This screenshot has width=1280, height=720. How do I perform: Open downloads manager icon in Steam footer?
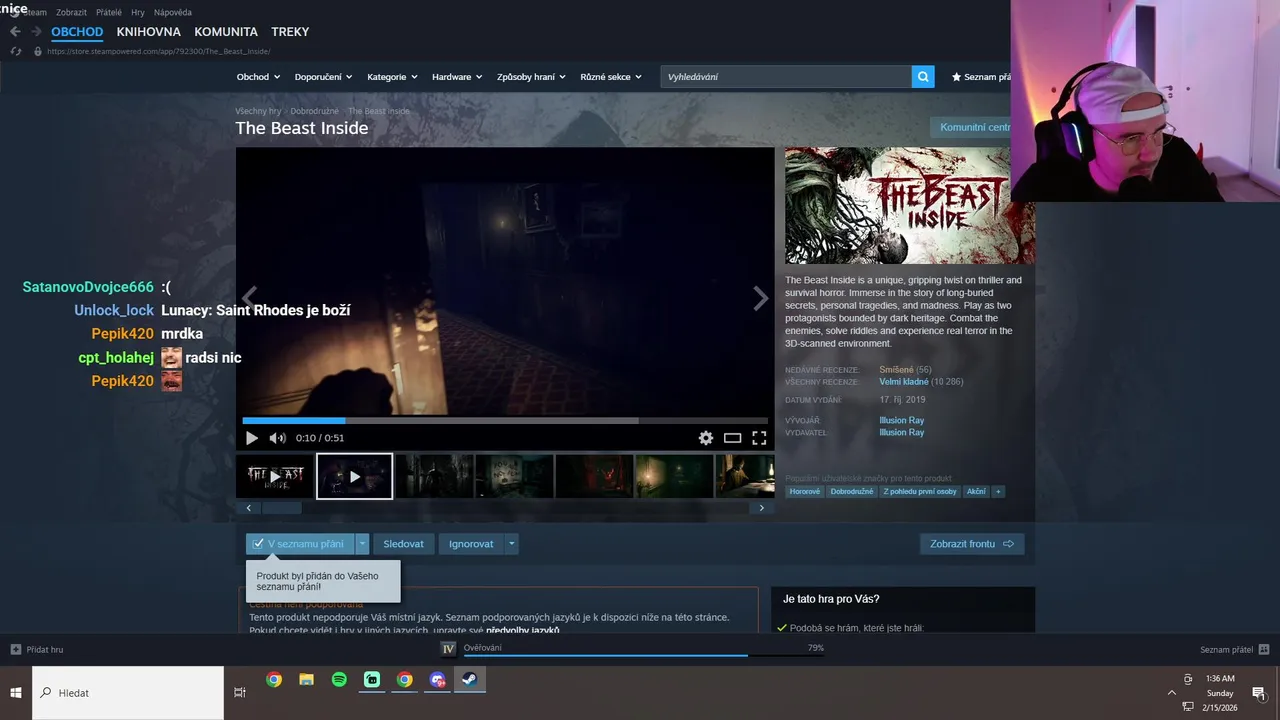449,649
